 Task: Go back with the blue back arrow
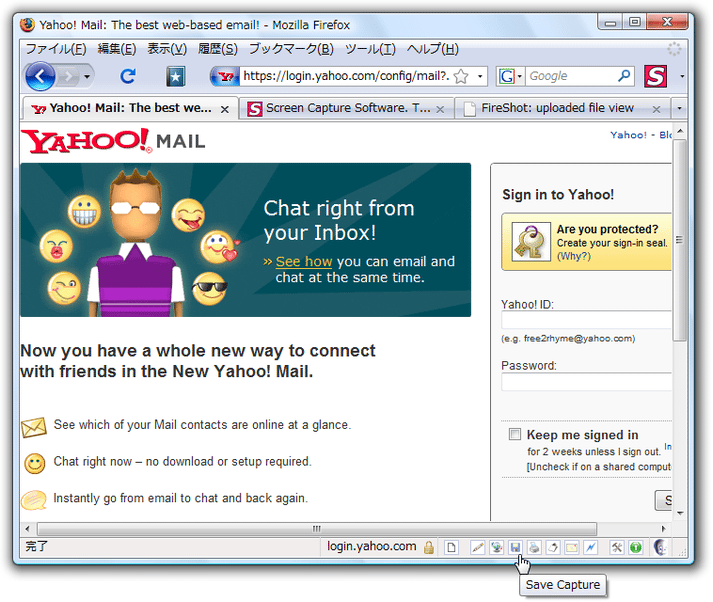point(40,76)
